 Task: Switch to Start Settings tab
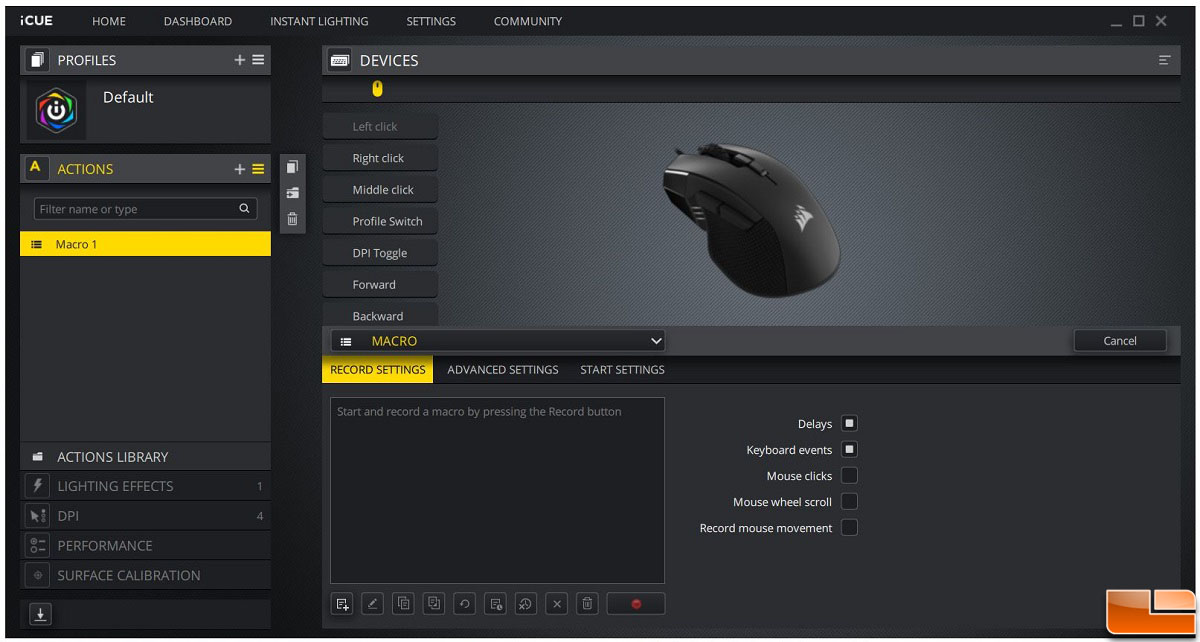point(622,369)
